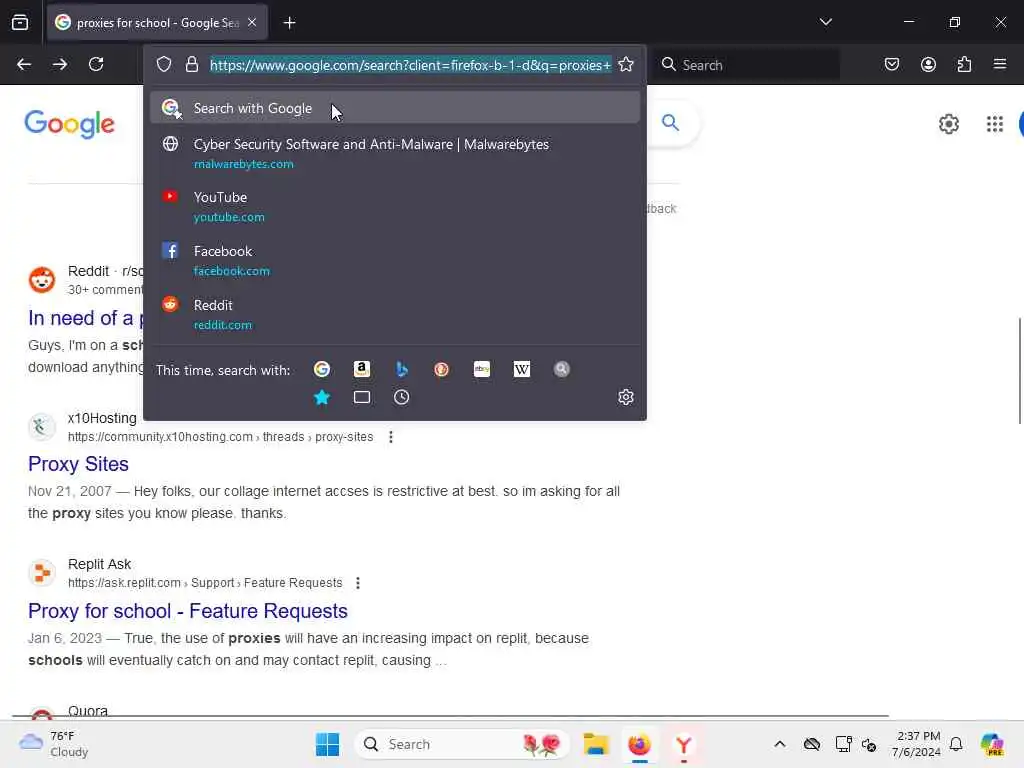1024x768 pixels.
Task: Click Replit Ask site name
Action: click(x=99, y=564)
